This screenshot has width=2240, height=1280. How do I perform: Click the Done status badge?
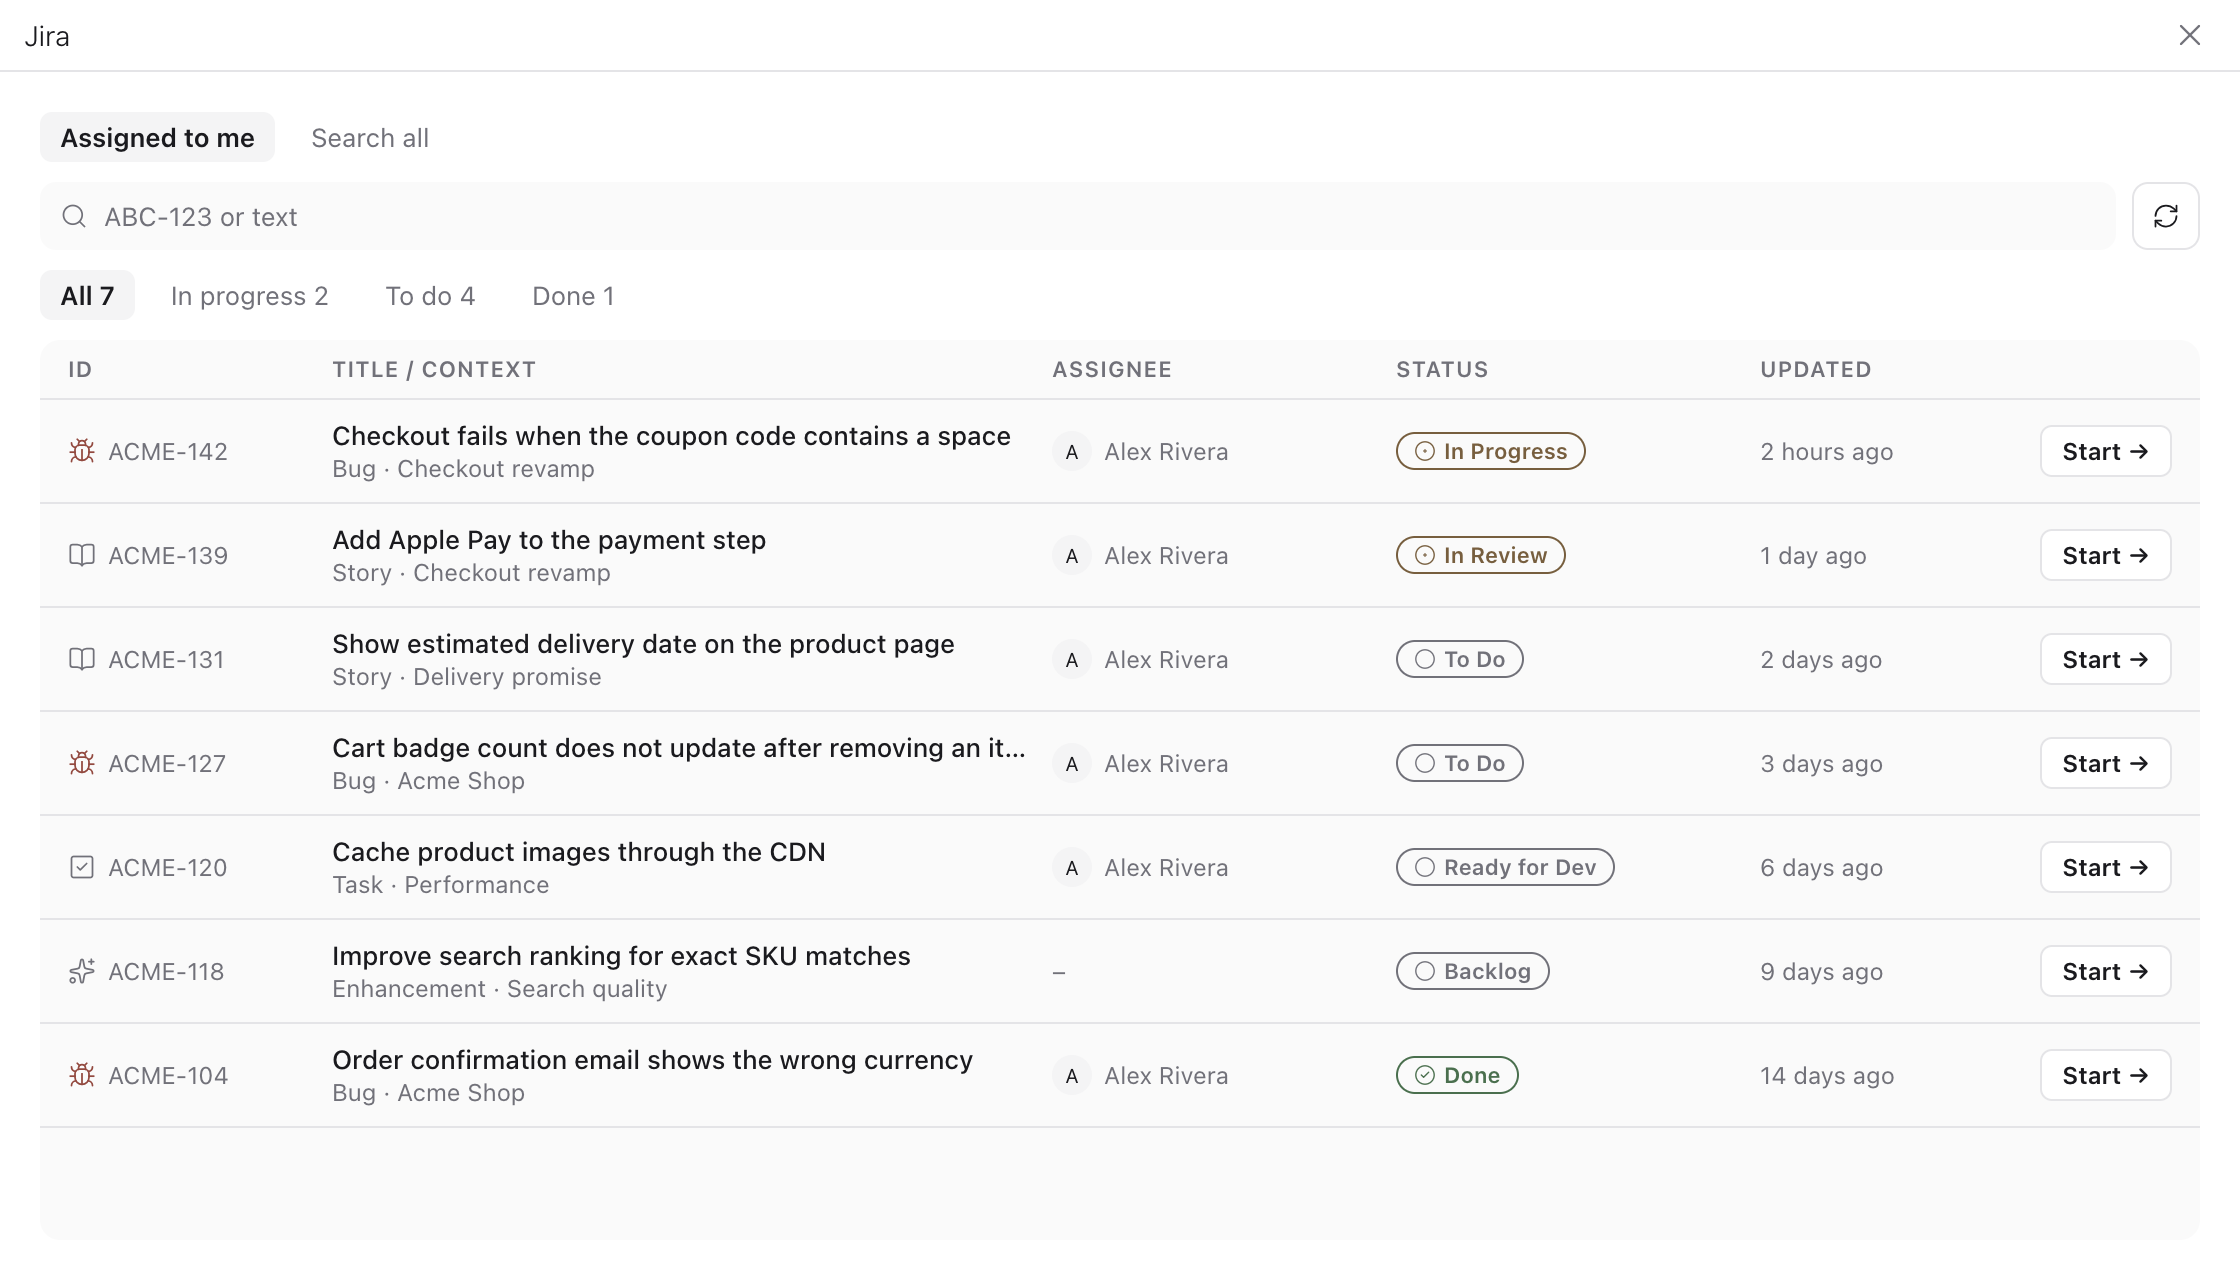coord(1457,1075)
